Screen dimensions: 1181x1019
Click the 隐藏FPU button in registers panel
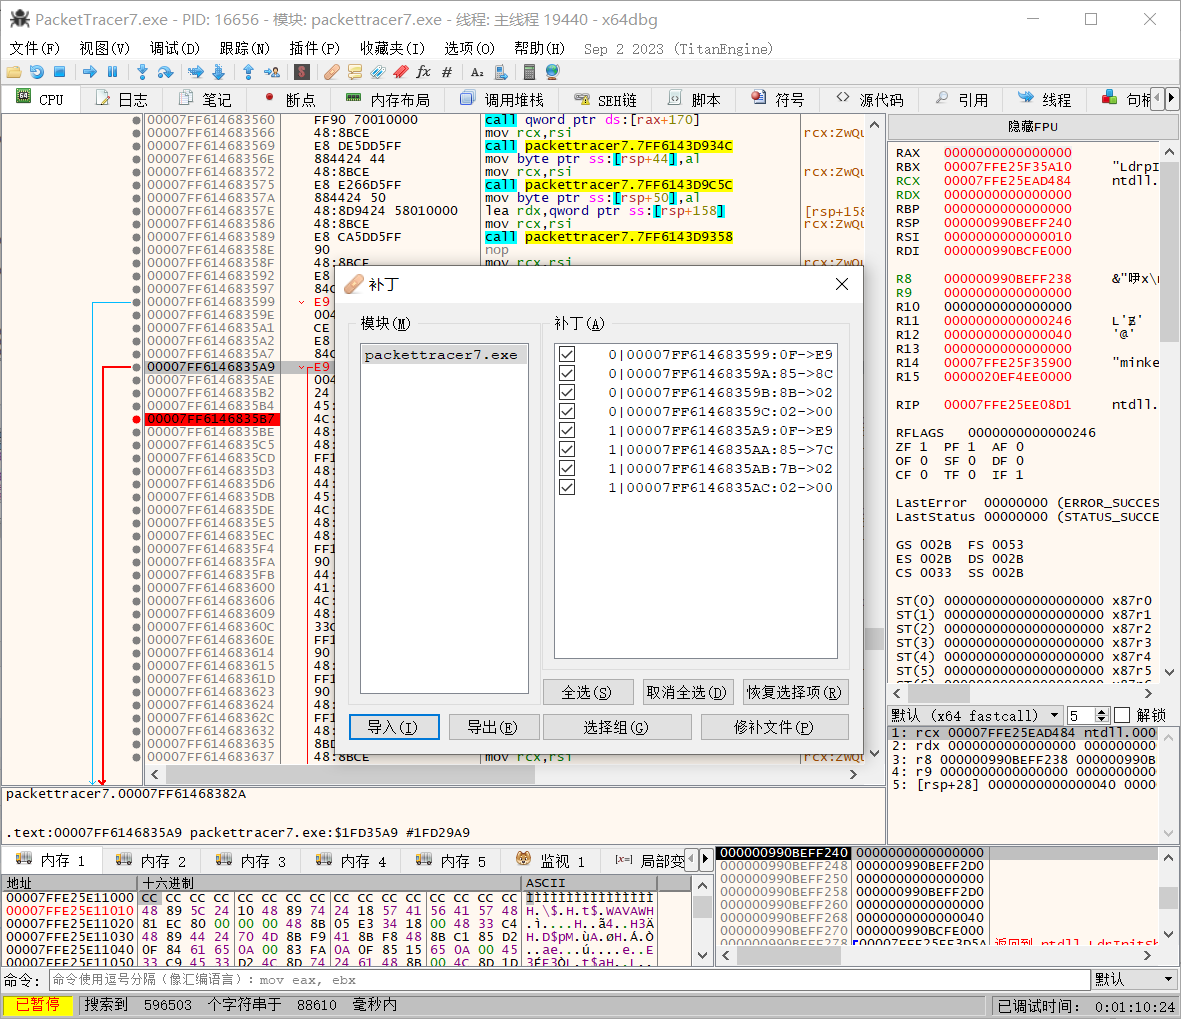click(x=1033, y=127)
